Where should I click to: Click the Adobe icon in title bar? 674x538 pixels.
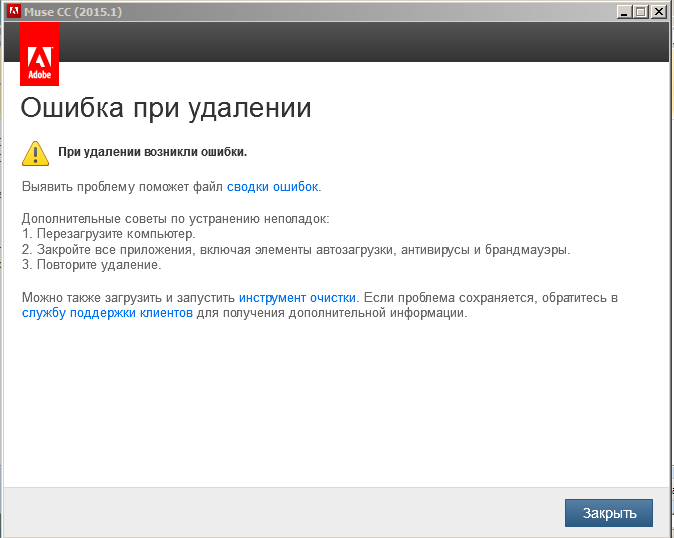(x=14, y=11)
